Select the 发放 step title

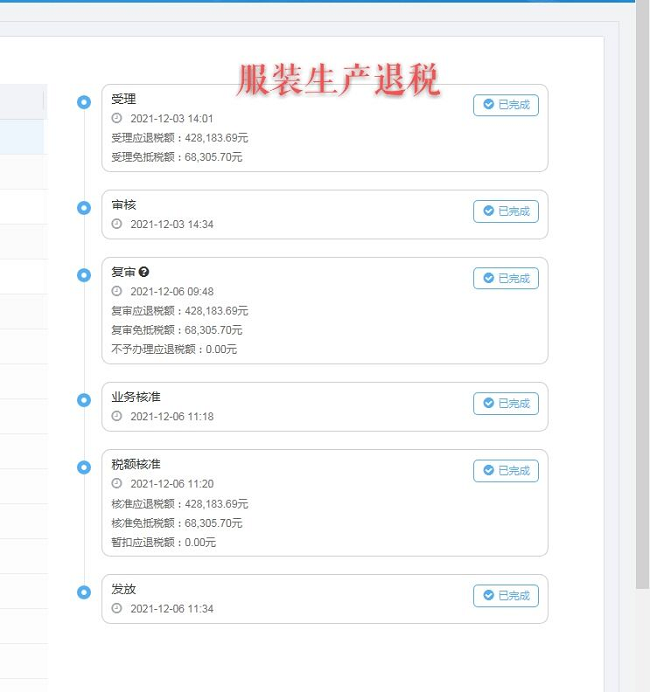coord(124,589)
